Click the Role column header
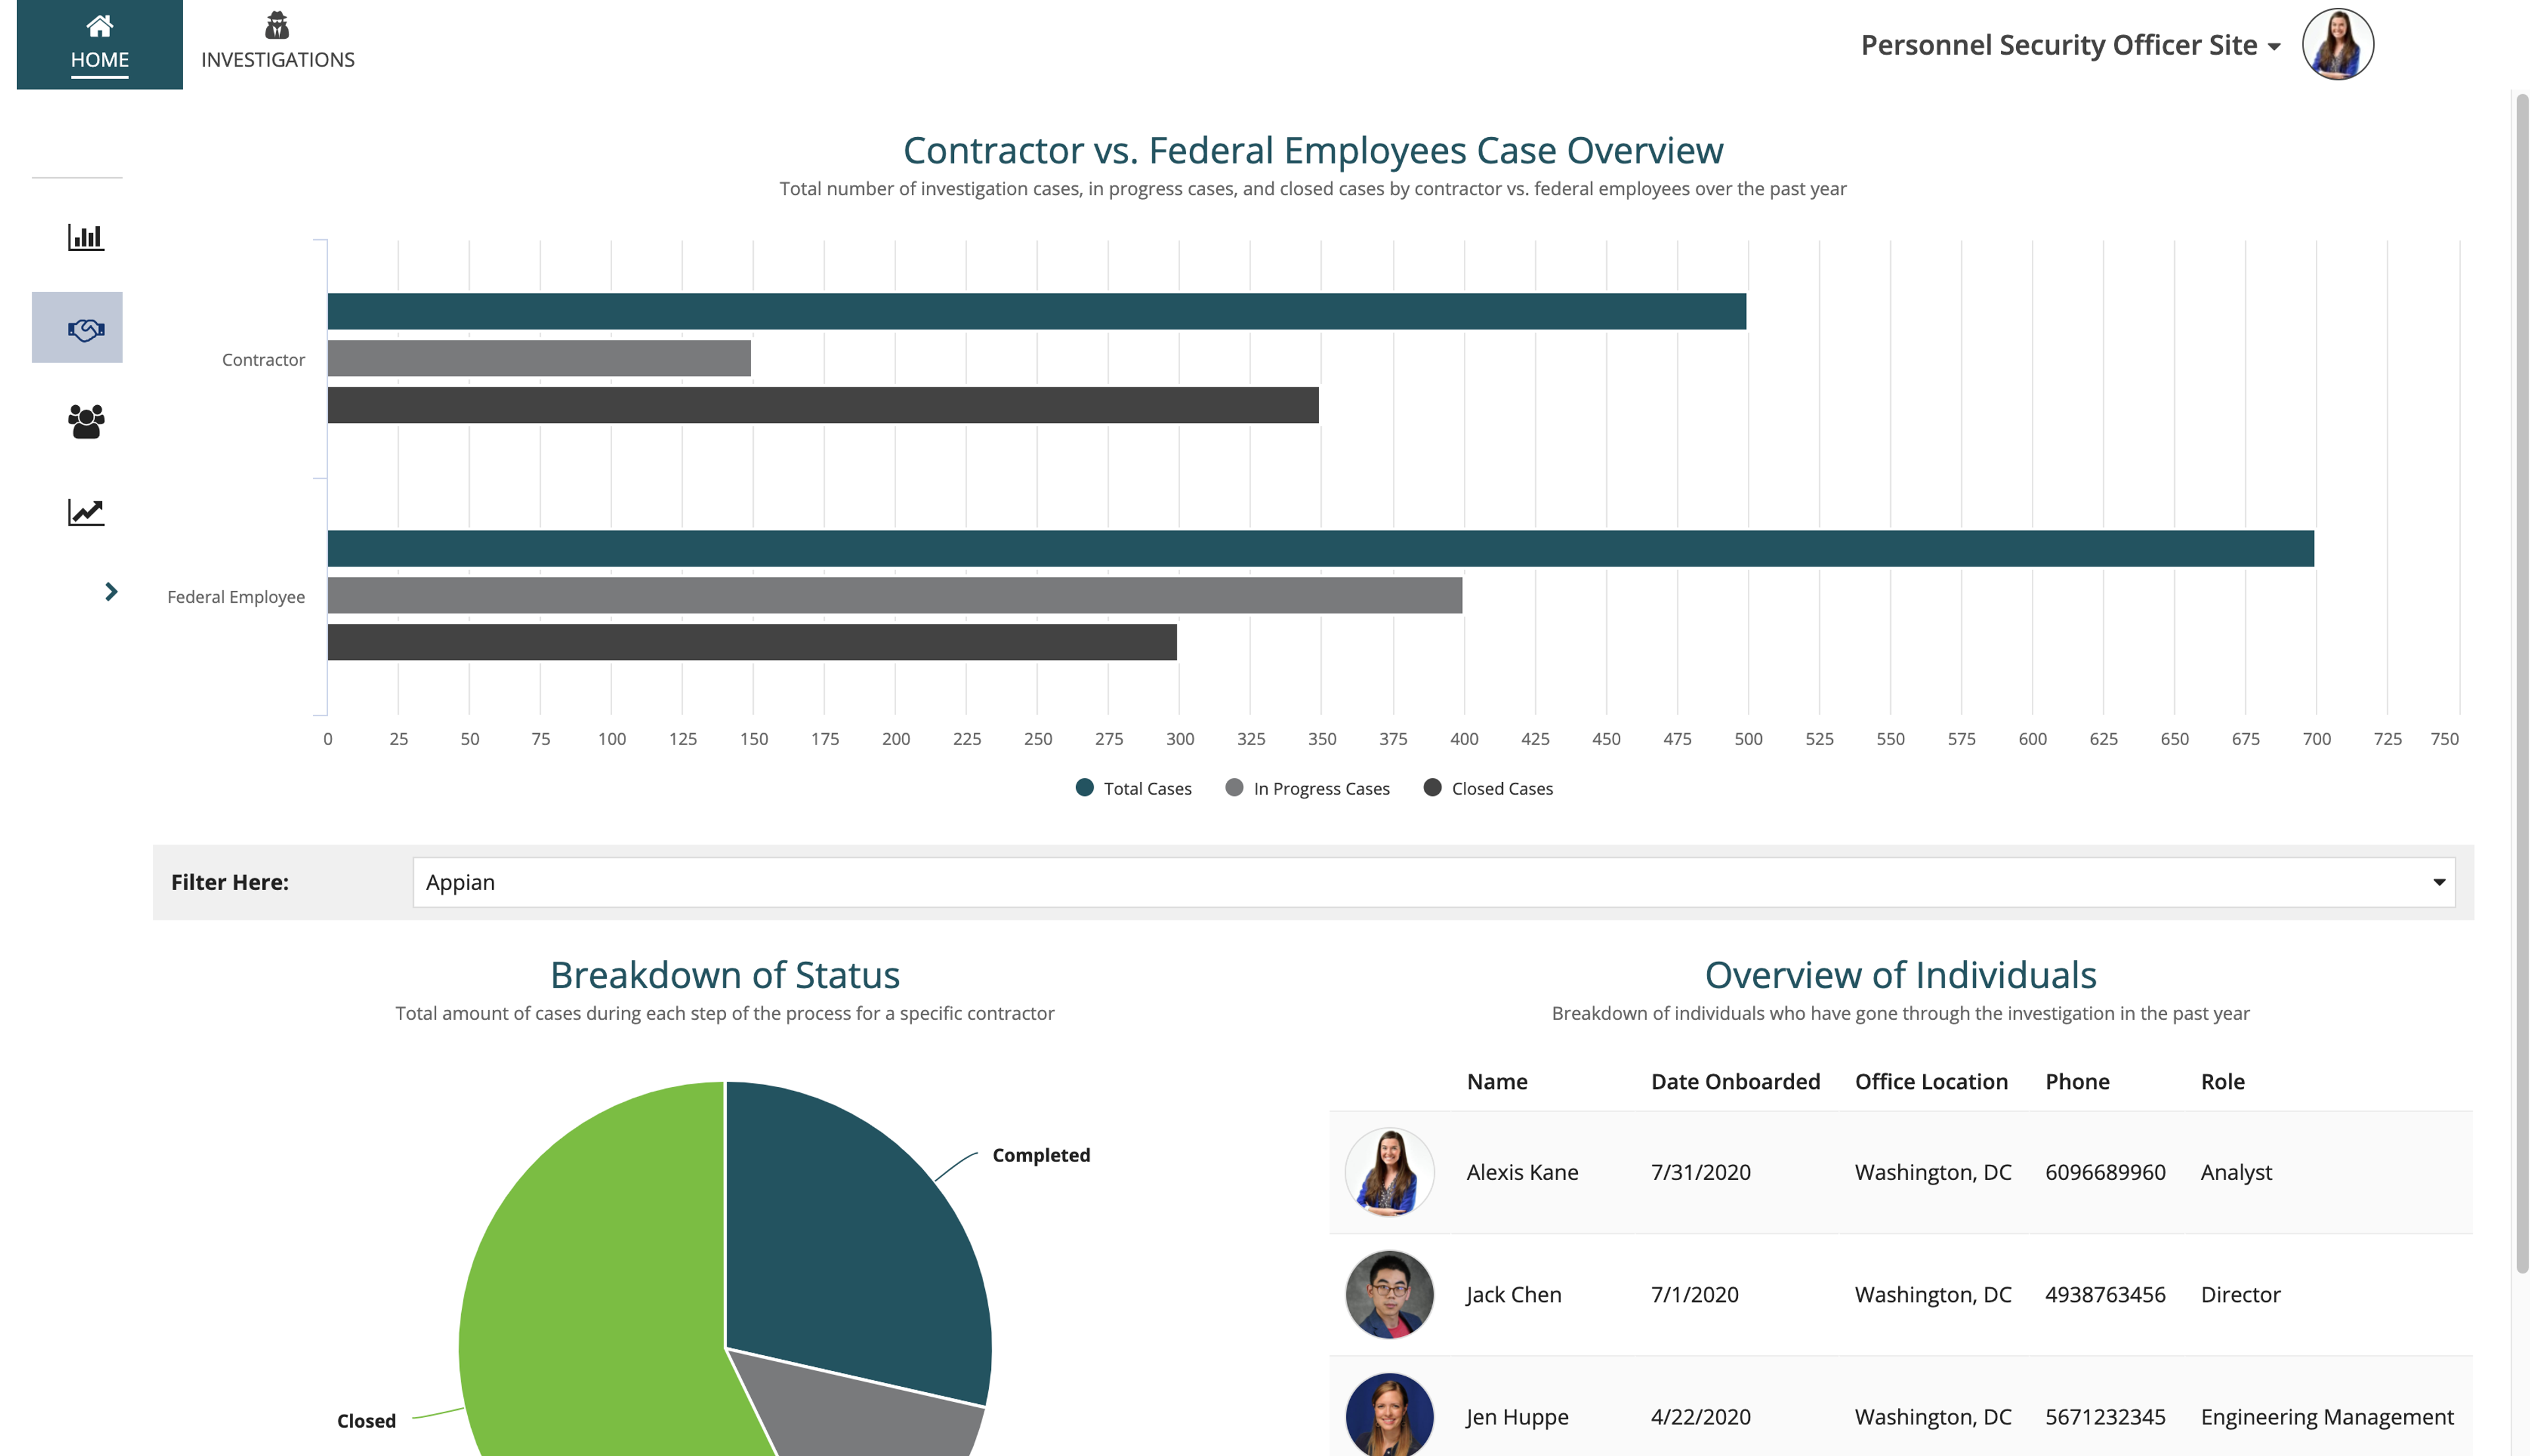2530x1456 pixels. coord(2222,1082)
